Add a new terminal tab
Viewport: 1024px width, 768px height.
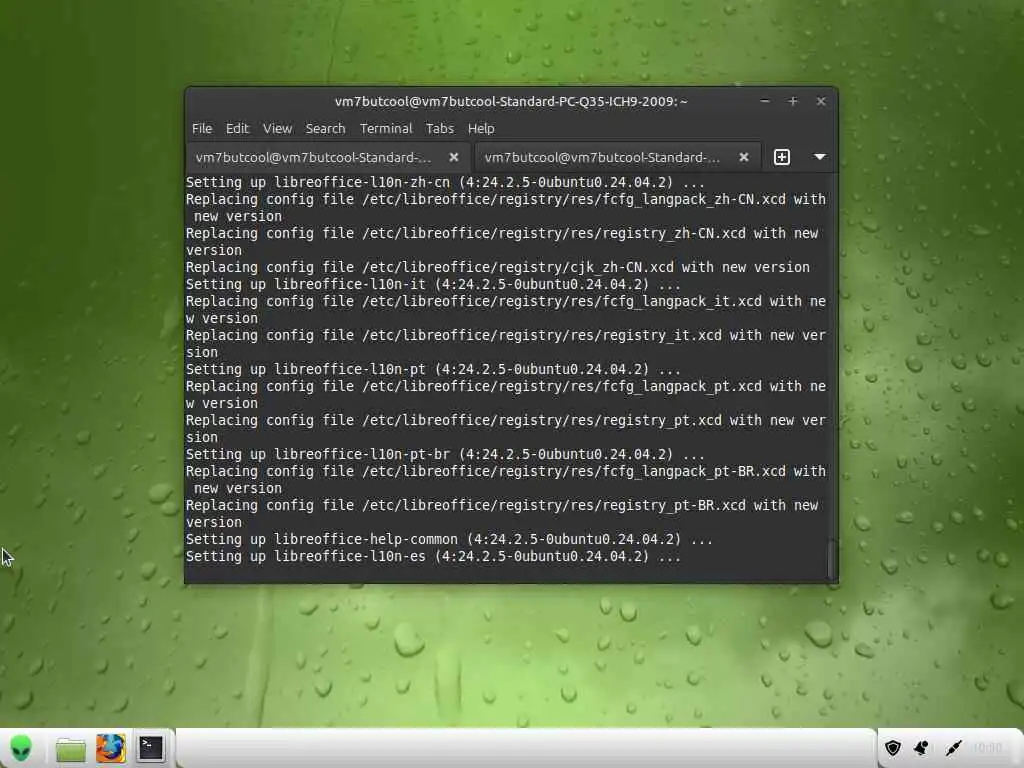782,157
